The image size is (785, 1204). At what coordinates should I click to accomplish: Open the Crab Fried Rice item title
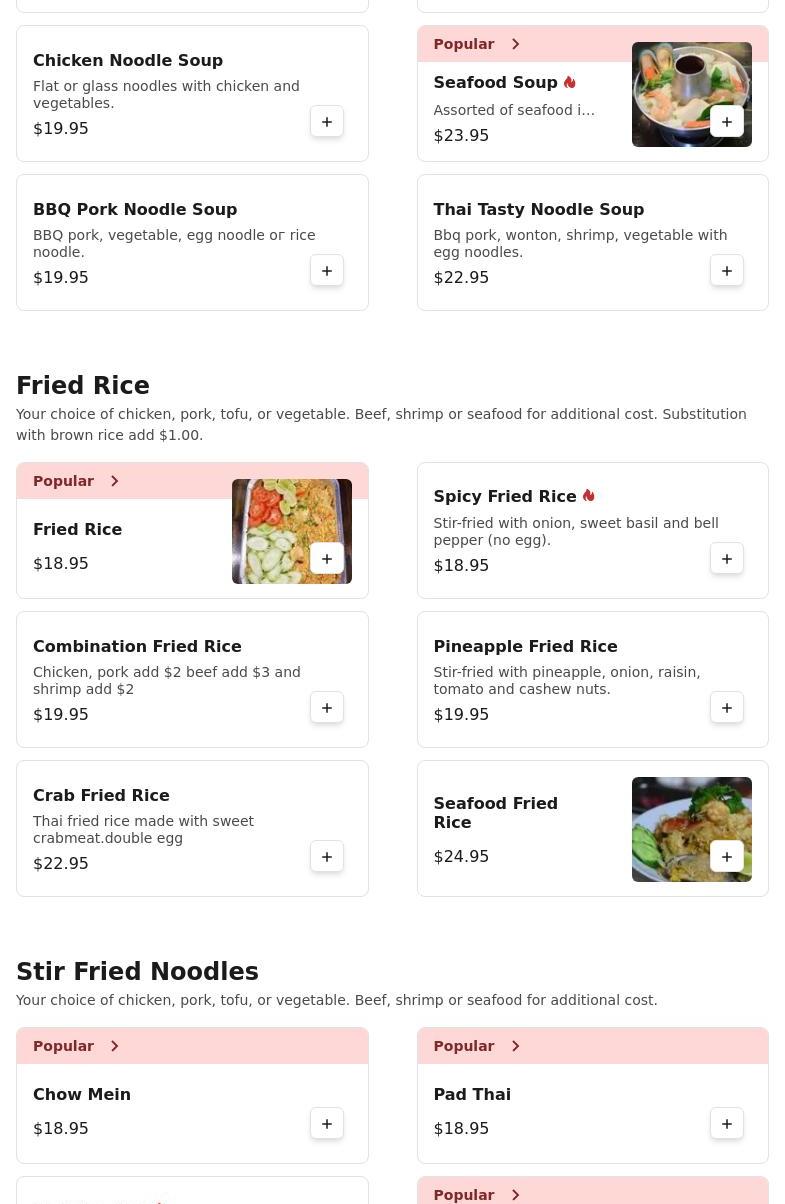101,795
